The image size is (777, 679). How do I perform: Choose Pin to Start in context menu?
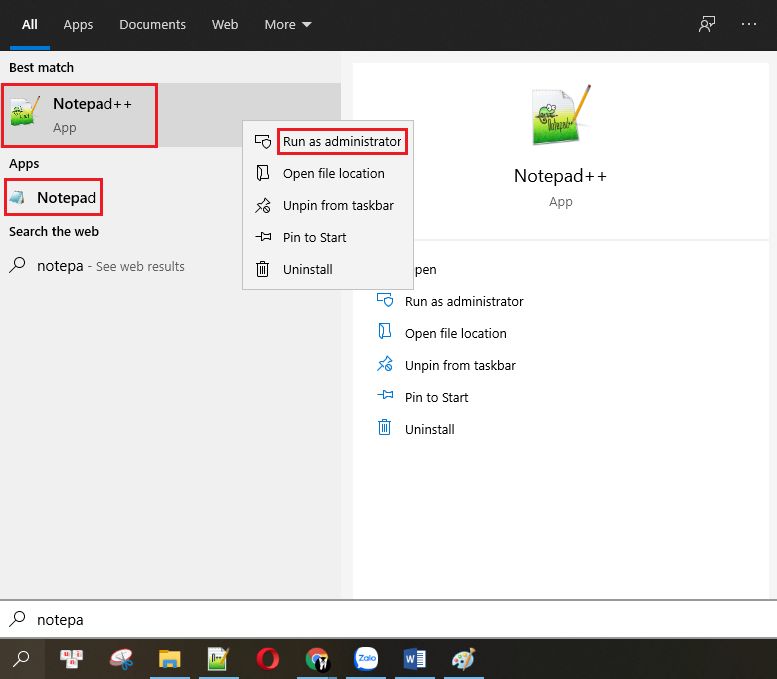314,238
